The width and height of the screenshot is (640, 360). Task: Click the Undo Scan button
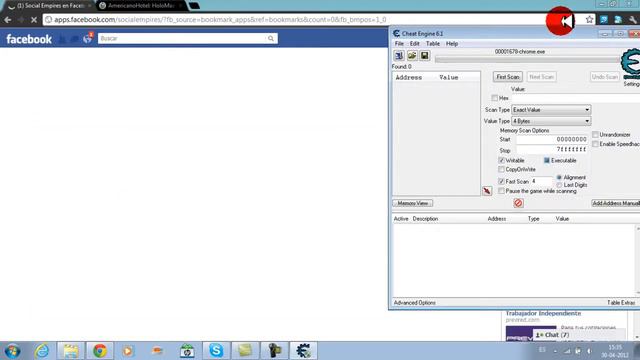click(604, 77)
